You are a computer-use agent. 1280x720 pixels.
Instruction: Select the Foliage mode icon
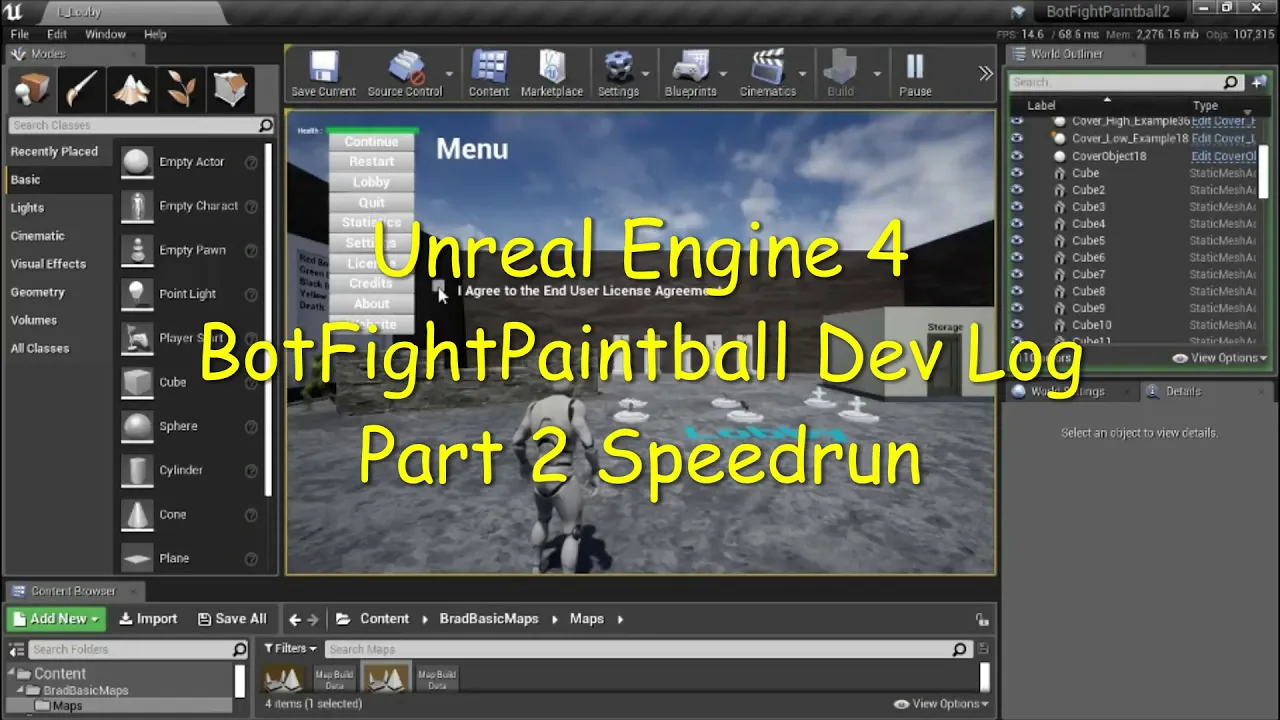(181, 90)
